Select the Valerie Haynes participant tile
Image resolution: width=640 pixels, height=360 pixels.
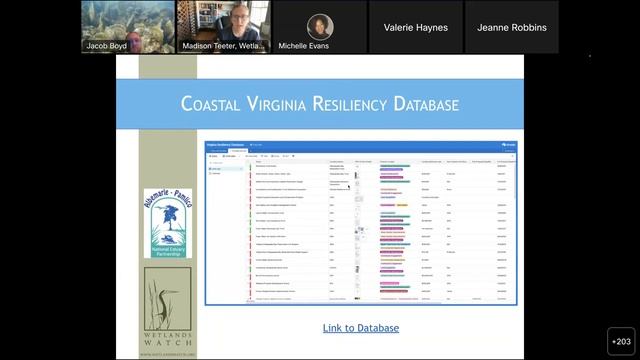click(416, 27)
